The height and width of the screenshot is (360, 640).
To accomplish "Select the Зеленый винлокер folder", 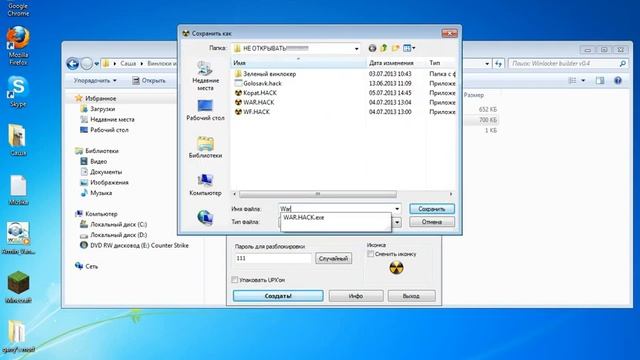I will click(x=269, y=74).
